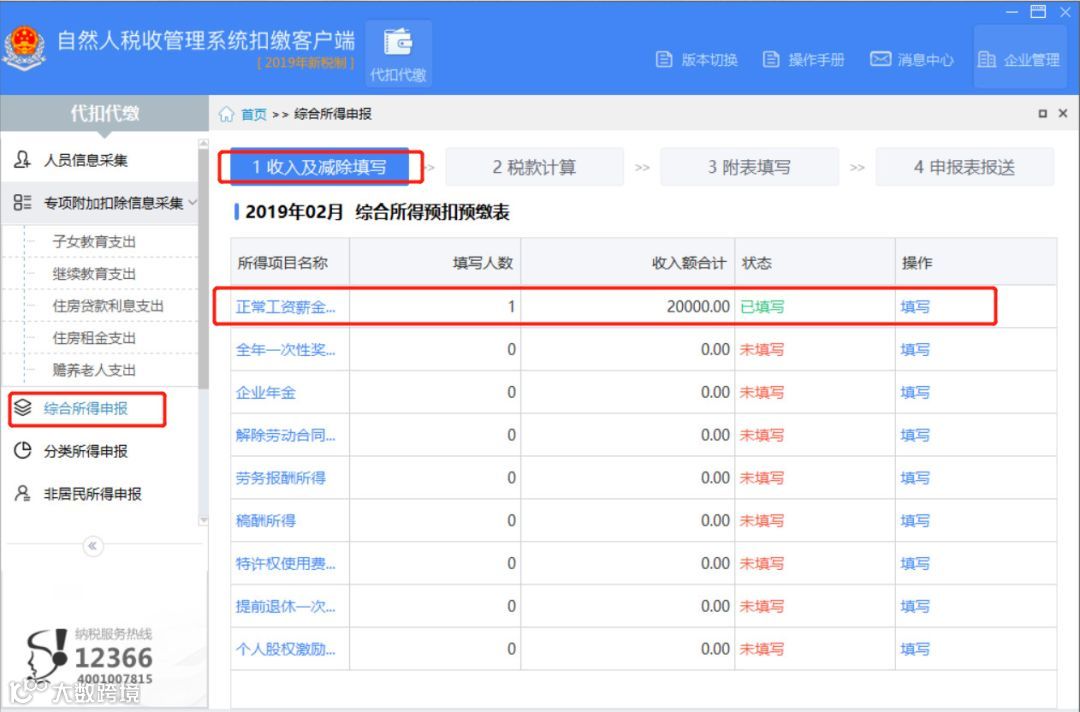The image size is (1080, 712).
Task: Click the 状态 column header
Action: coord(815,262)
